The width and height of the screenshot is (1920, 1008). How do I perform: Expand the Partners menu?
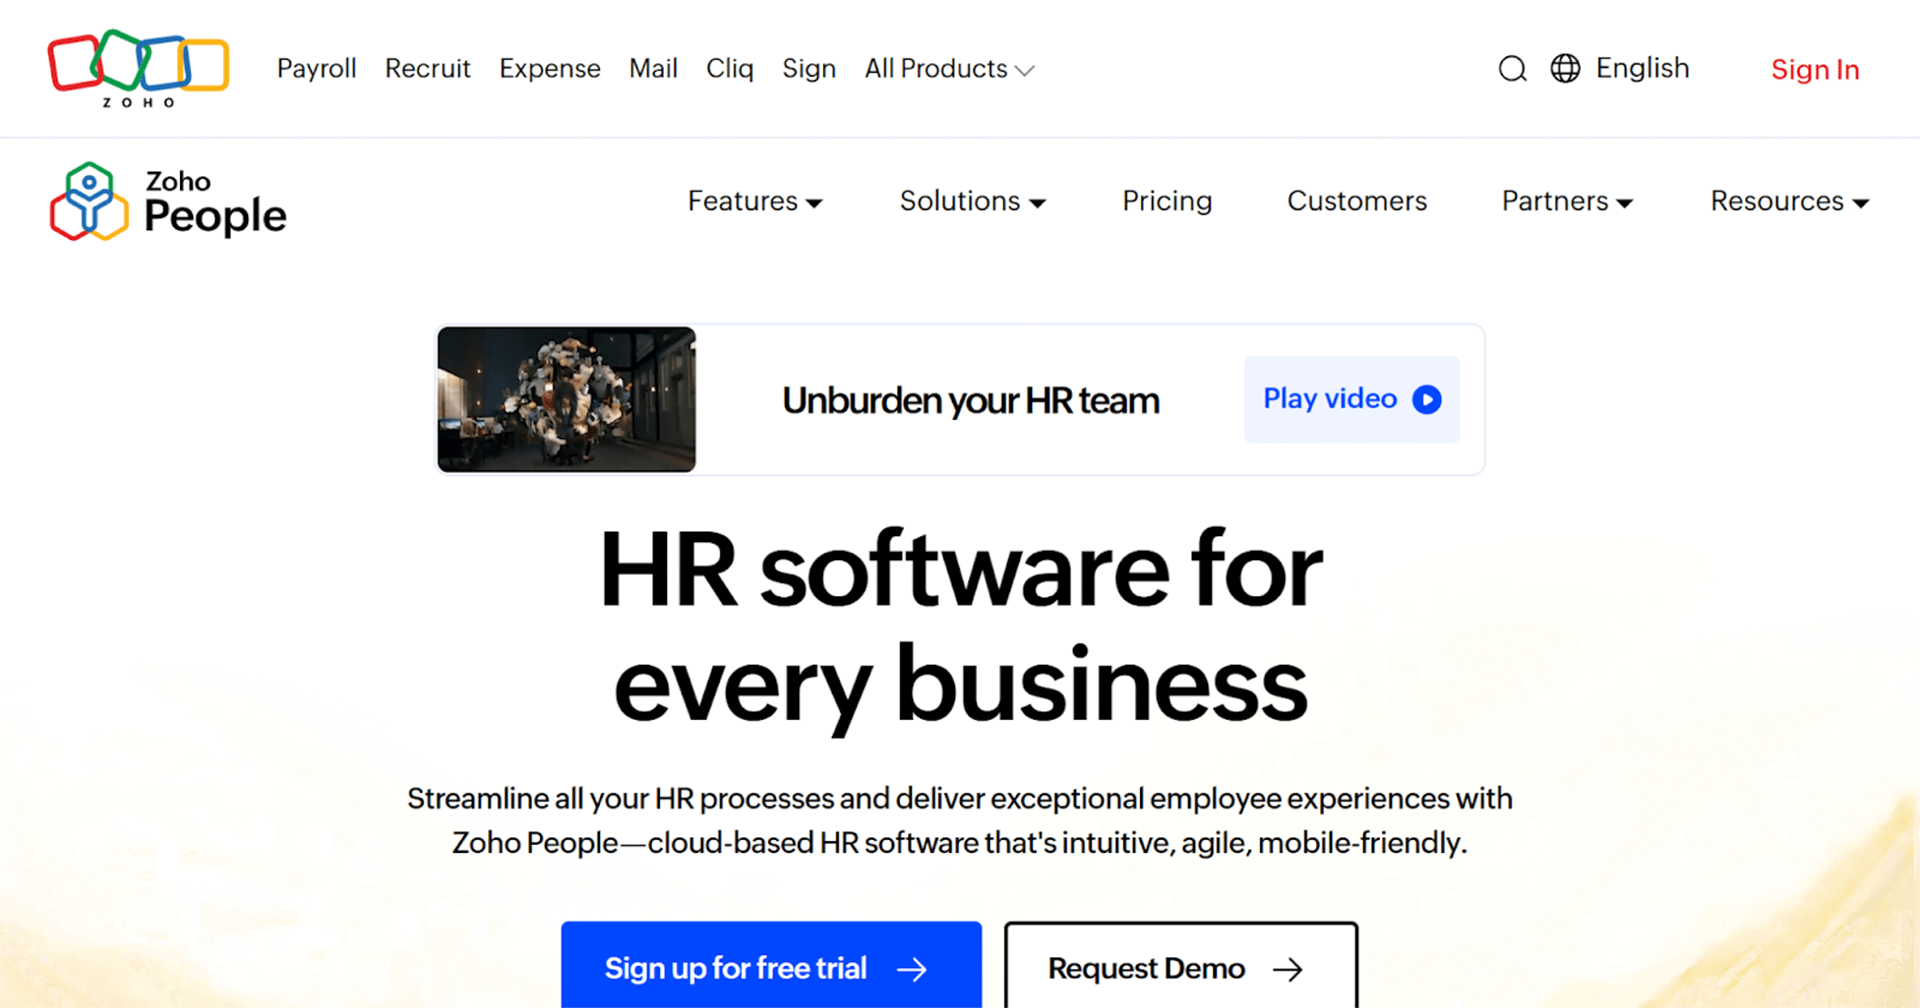point(1567,201)
